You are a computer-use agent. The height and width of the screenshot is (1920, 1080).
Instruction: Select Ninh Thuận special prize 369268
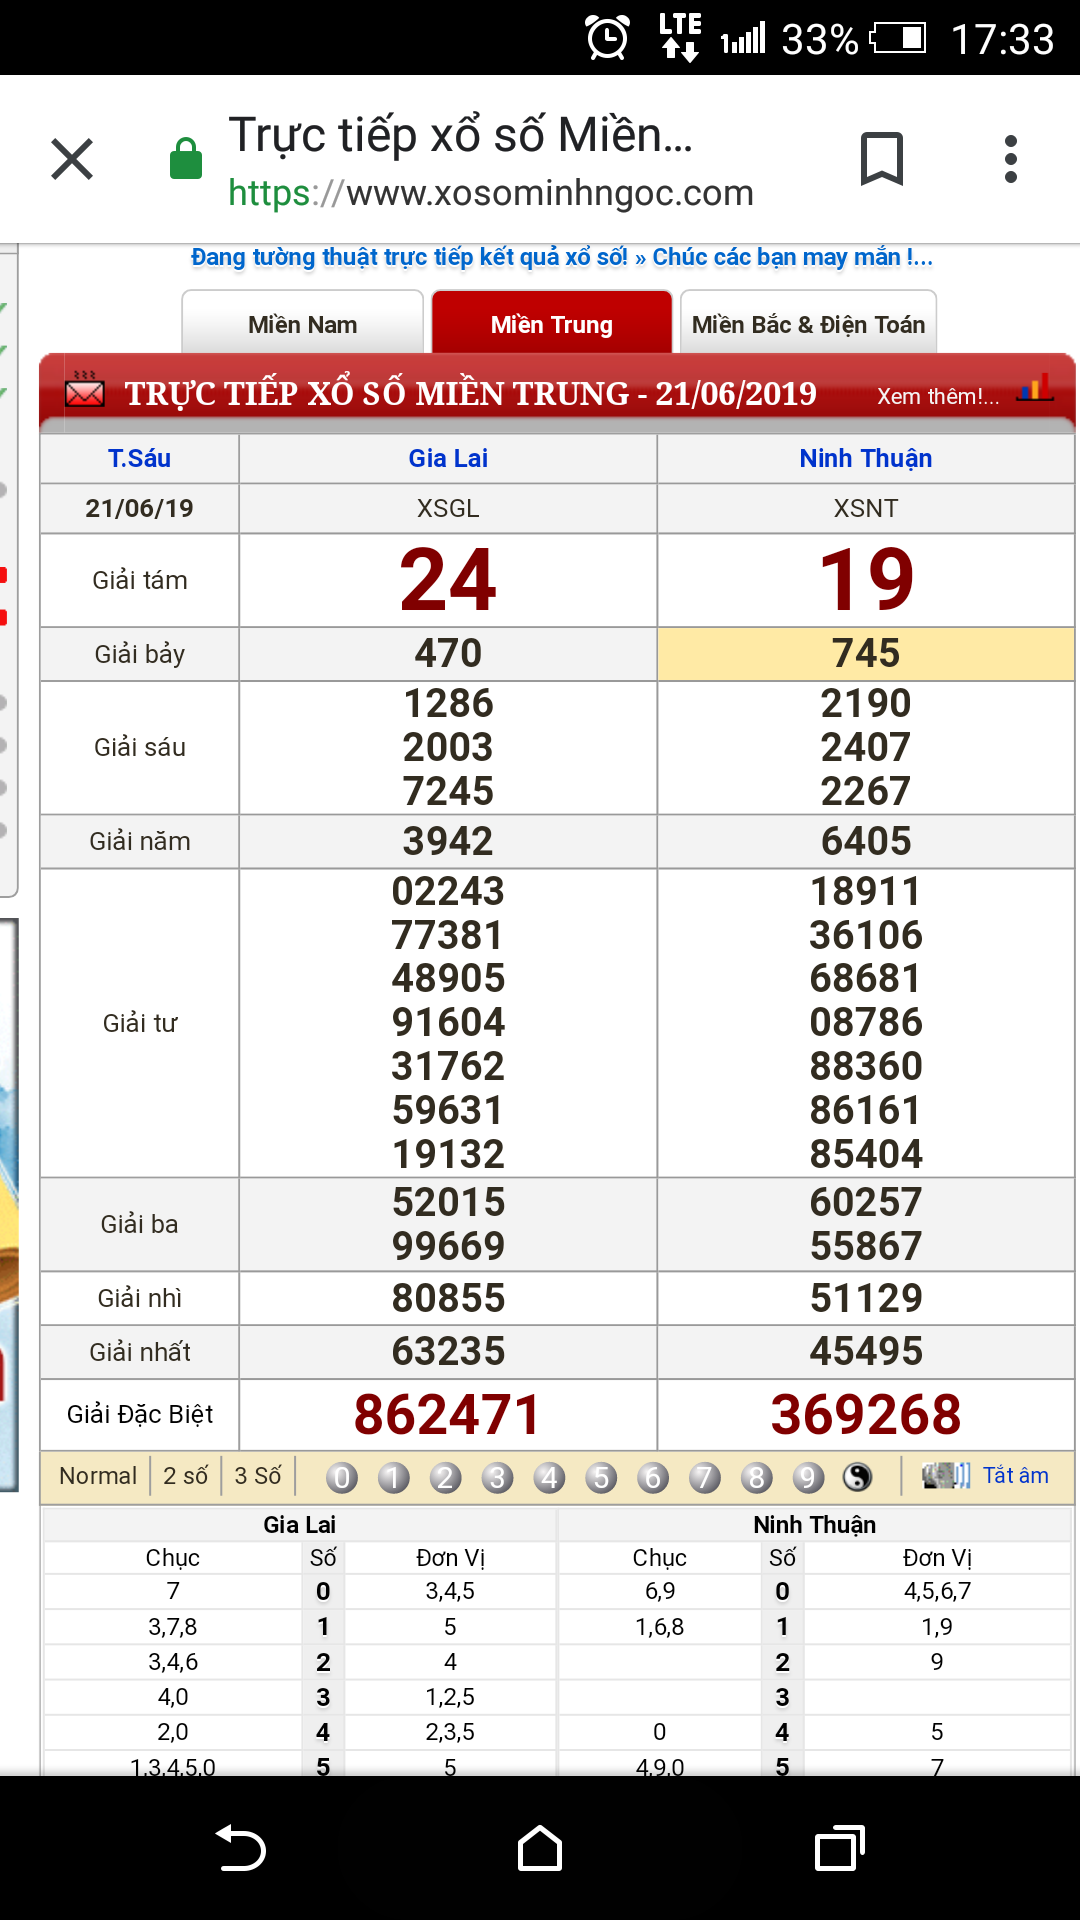866,1414
